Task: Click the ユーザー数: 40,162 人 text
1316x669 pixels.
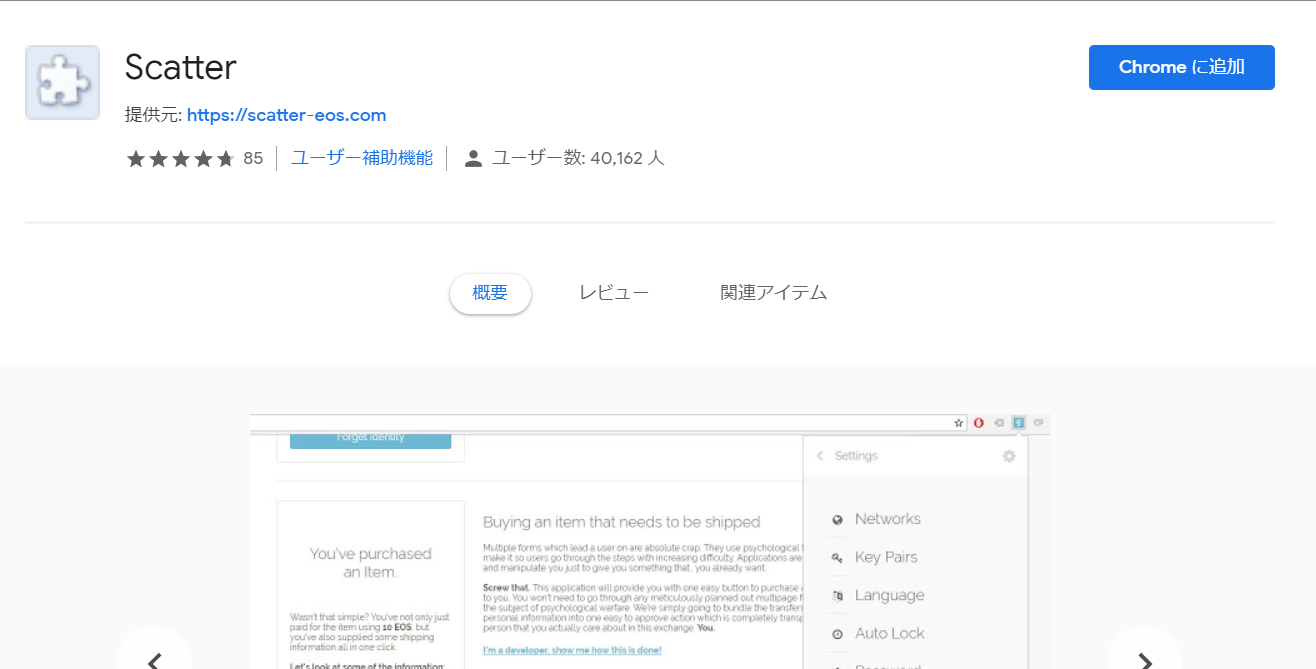Action: pos(578,158)
